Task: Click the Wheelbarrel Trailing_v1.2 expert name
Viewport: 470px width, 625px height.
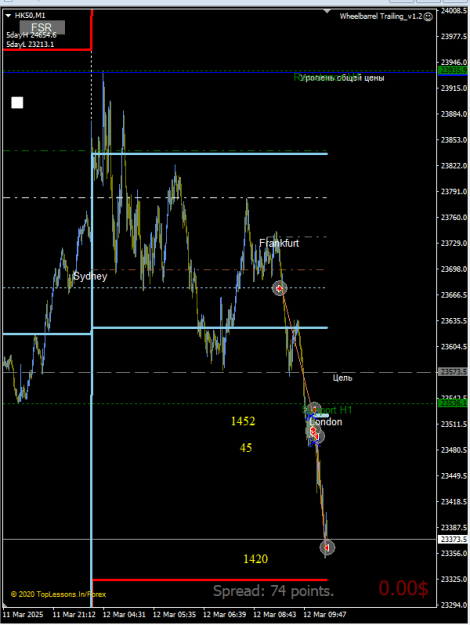Action: click(381, 16)
